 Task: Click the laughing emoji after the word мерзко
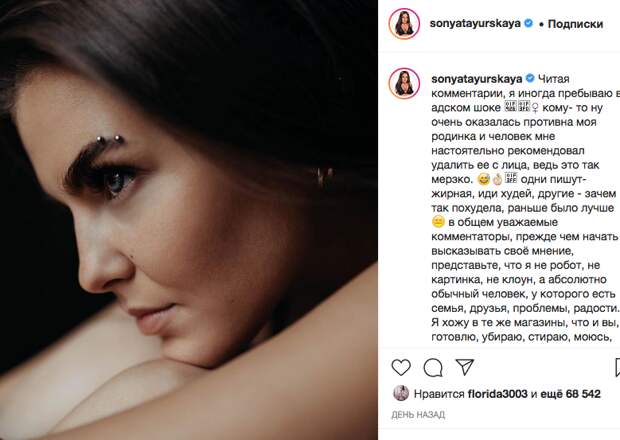click(483, 179)
